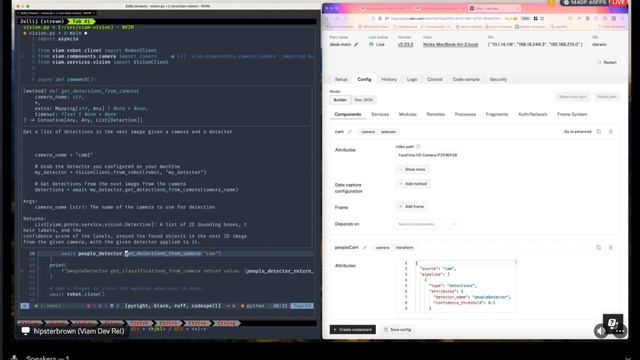Select the Components sub-tab

coord(348,114)
